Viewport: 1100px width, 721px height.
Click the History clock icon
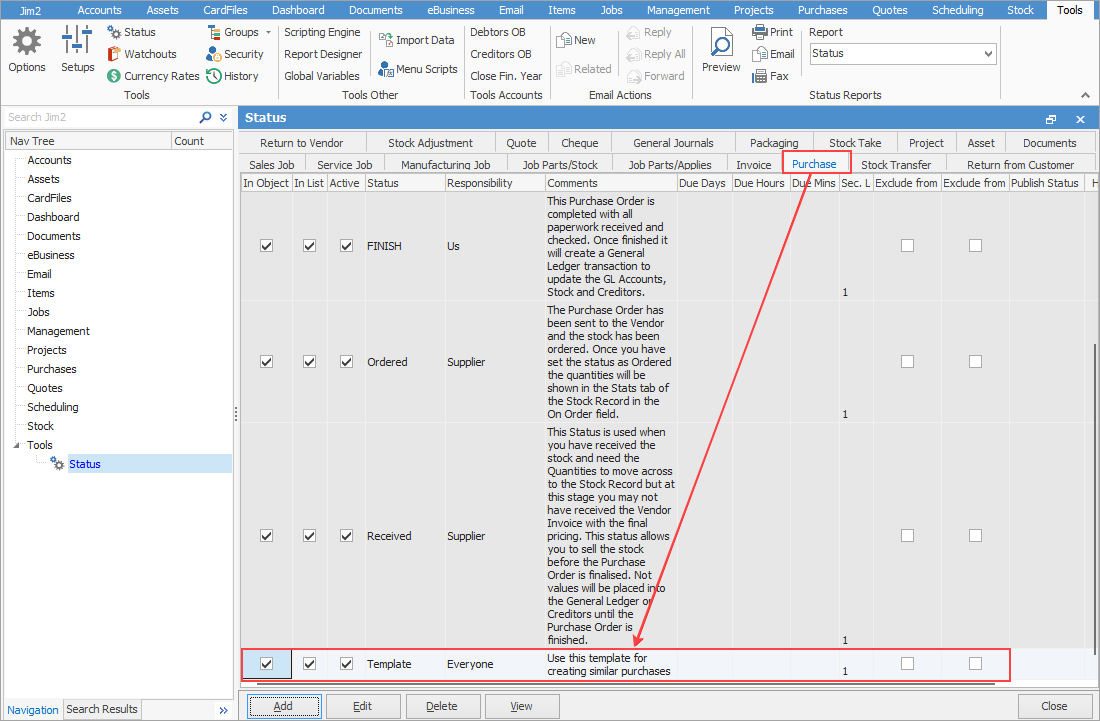(215, 76)
